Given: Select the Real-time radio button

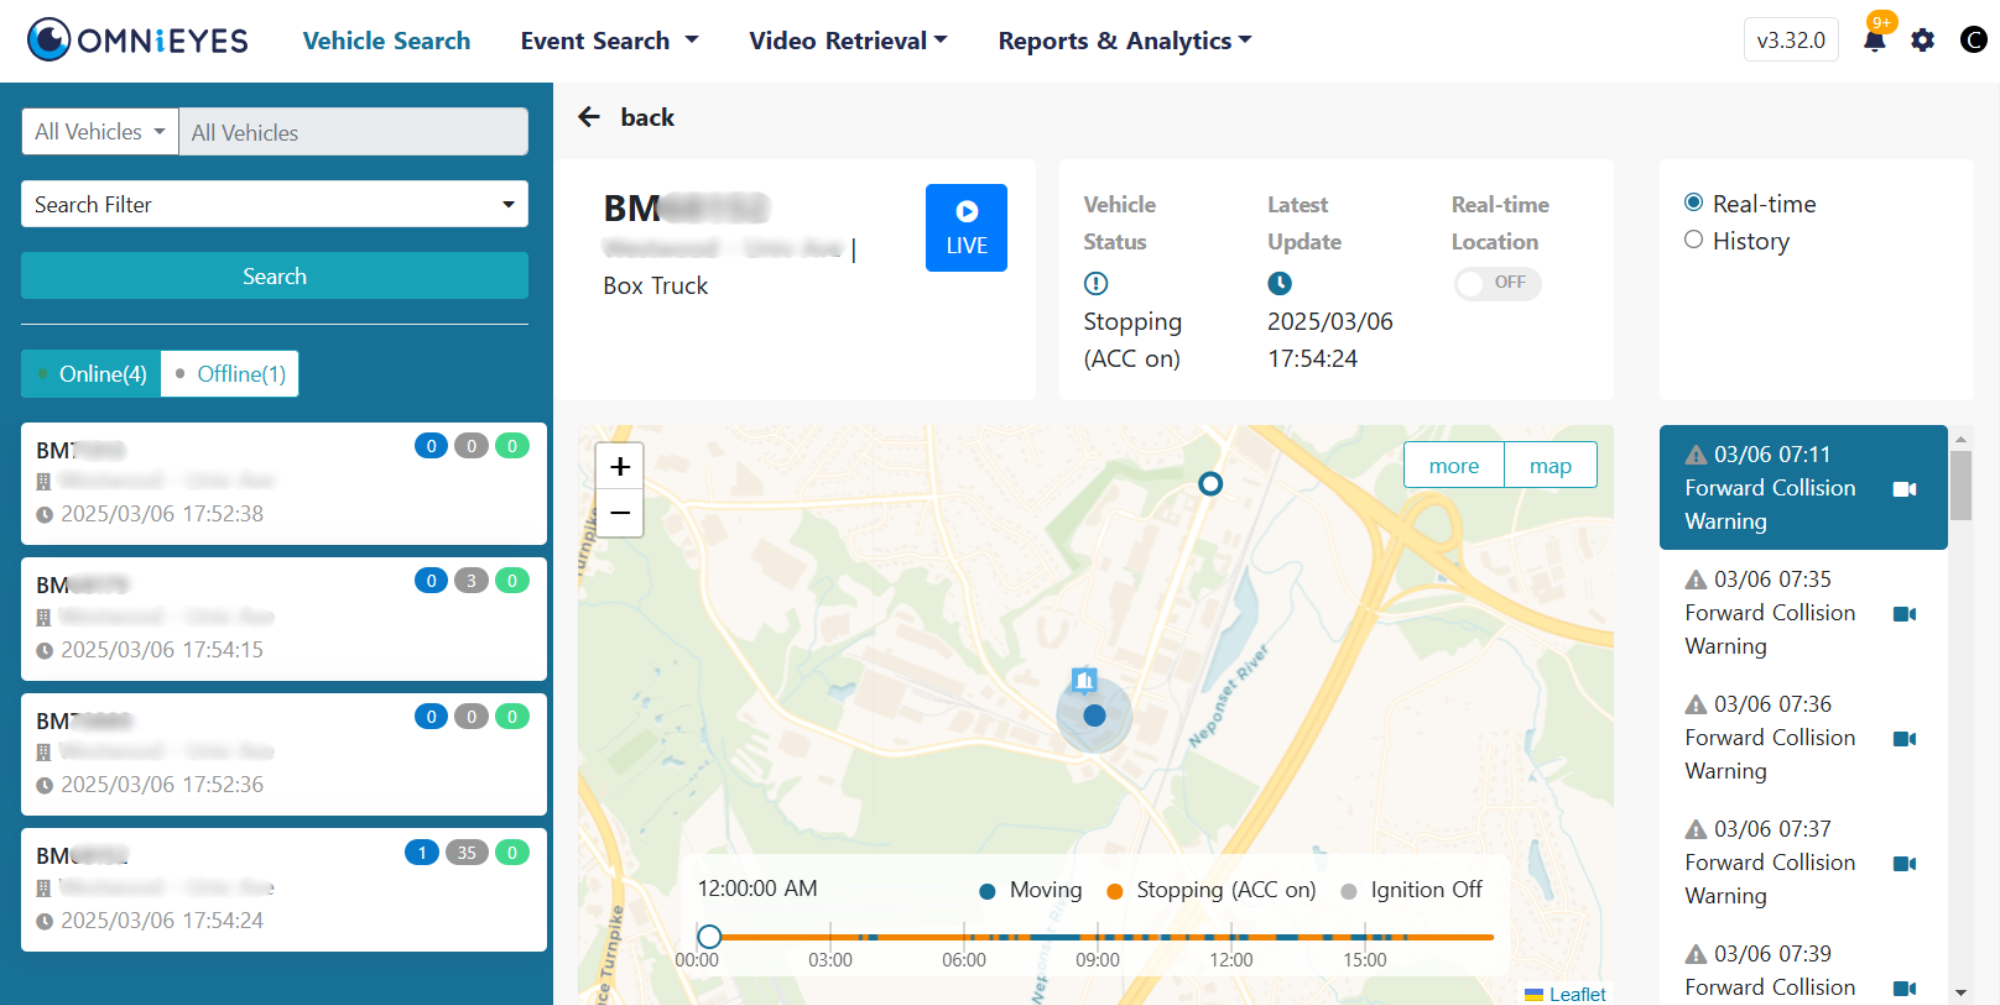Looking at the screenshot, I should 1693,203.
